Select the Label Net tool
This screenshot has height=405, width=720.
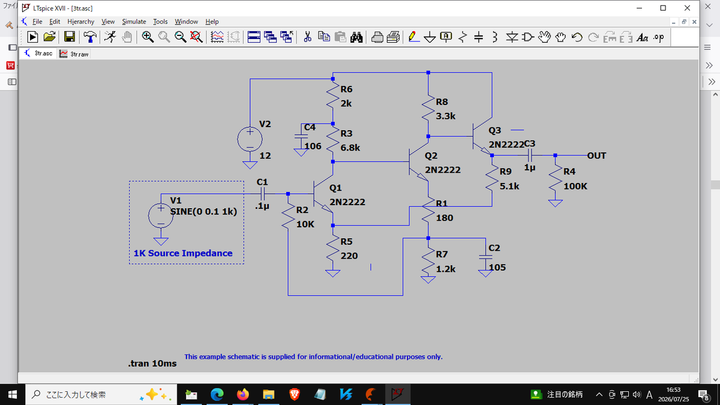click(446, 37)
